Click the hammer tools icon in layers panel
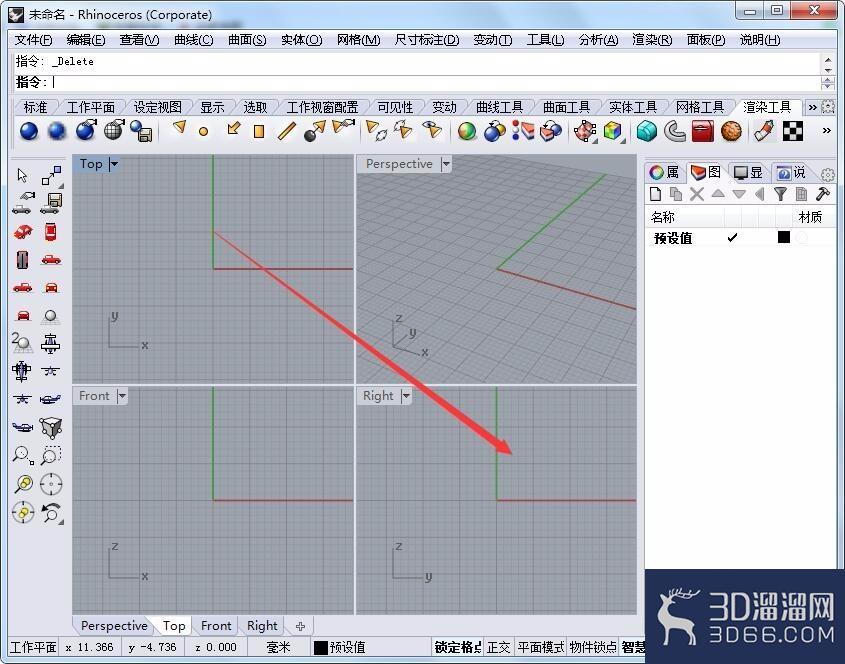The height and width of the screenshot is (664, 845). [822, 194]
